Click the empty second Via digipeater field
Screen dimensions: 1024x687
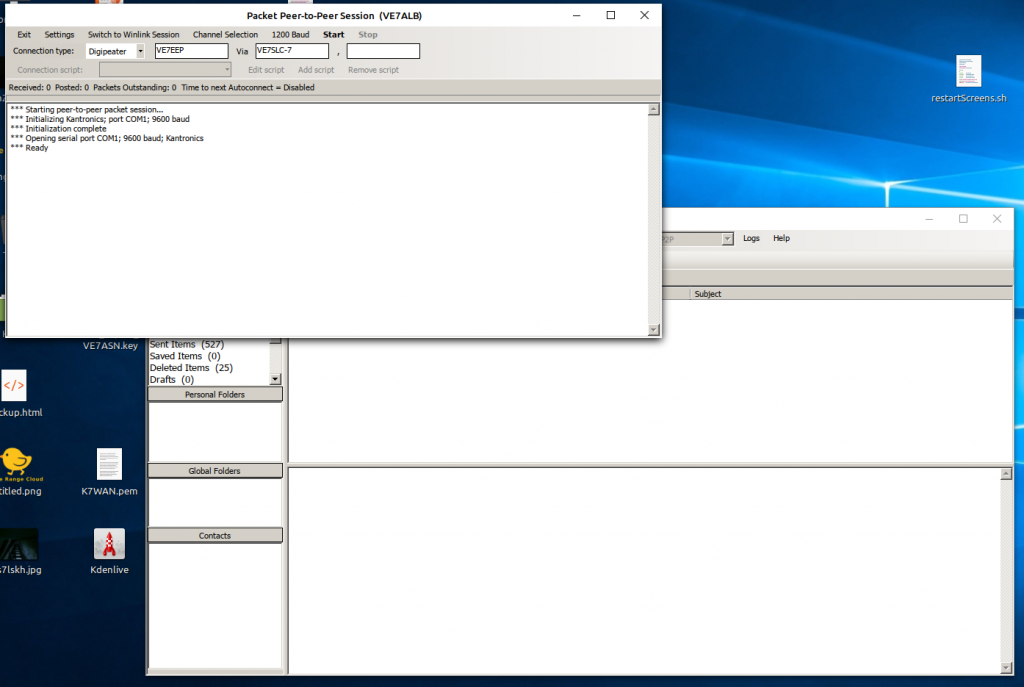[x=383, y=51]
